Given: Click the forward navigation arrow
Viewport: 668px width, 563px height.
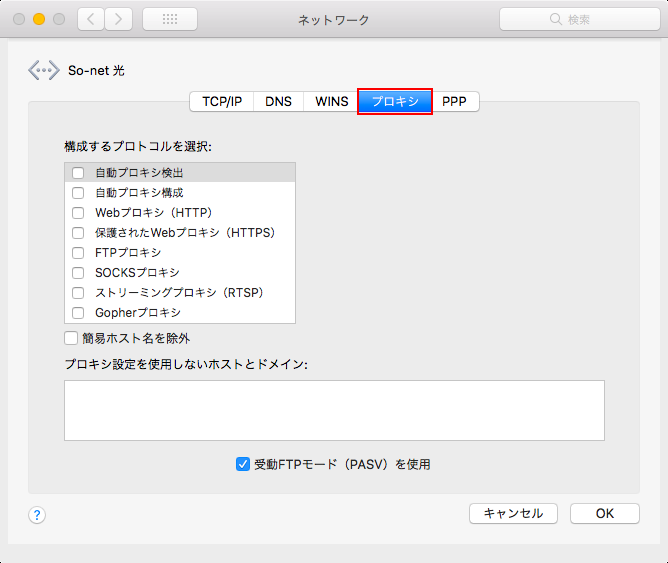Looking at the screenshot, I should (119, 19).
